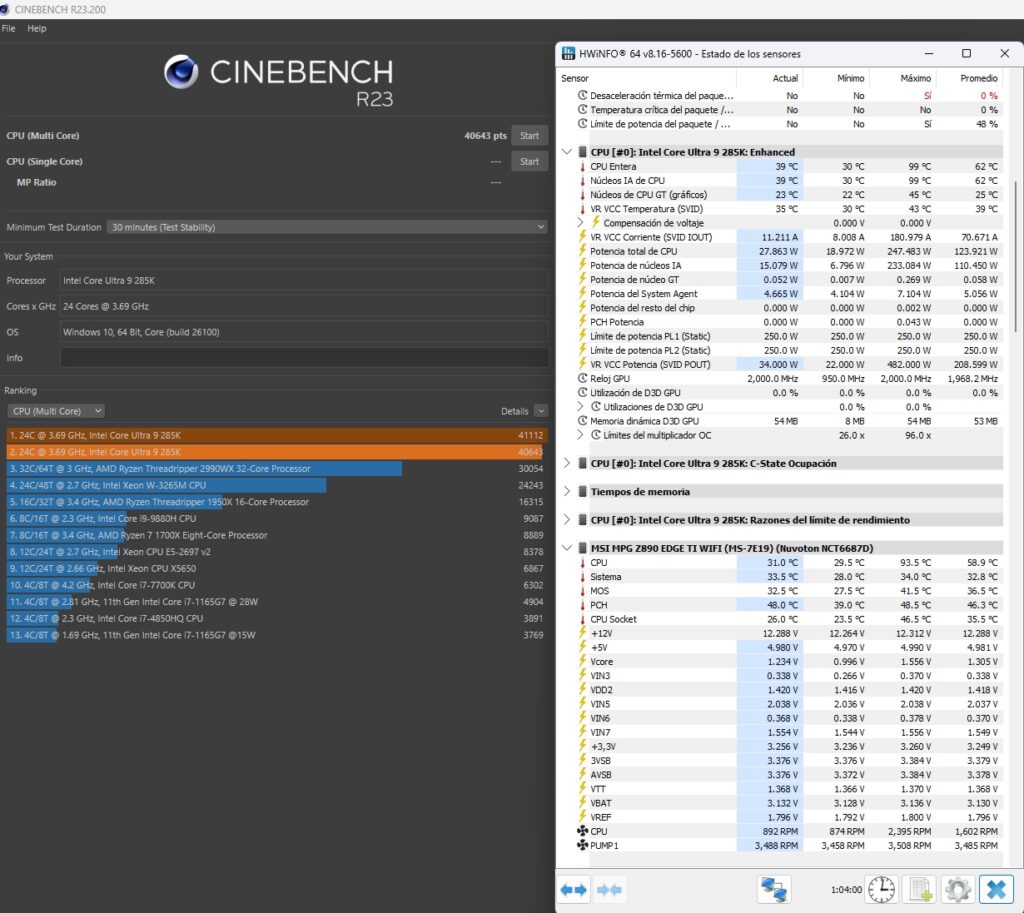Image resolution: width=1024 pixels, height=913 pixels.
Task: Collapse CPU [#0] Intel Core Ultra 9 285K: Enhanced section
Action: tap(567, 152)
